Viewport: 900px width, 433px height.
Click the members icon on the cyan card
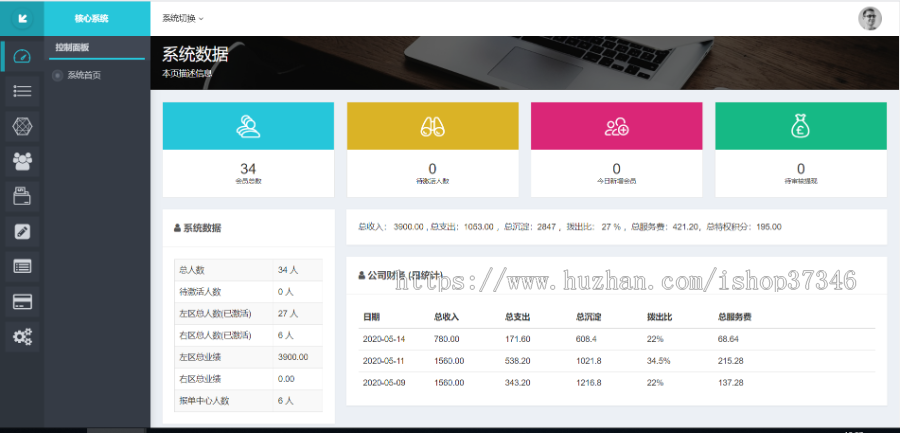click(x=248, y=126)
